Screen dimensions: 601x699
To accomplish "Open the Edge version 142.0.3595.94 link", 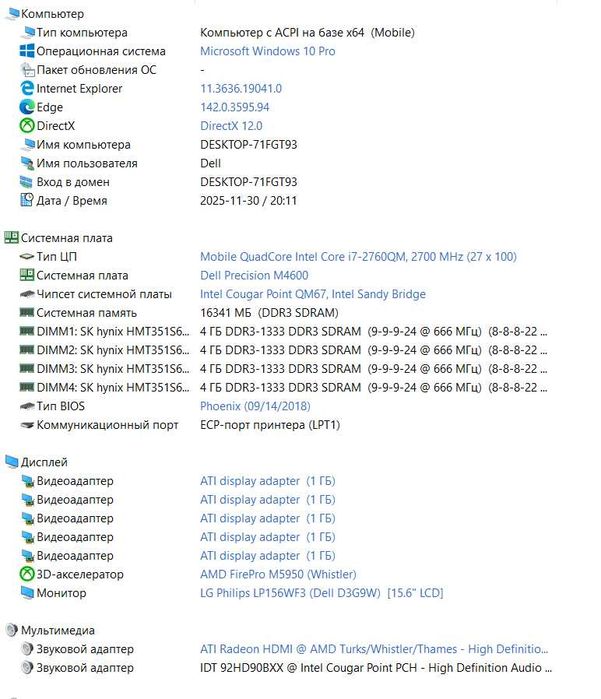I will [235, 107].
